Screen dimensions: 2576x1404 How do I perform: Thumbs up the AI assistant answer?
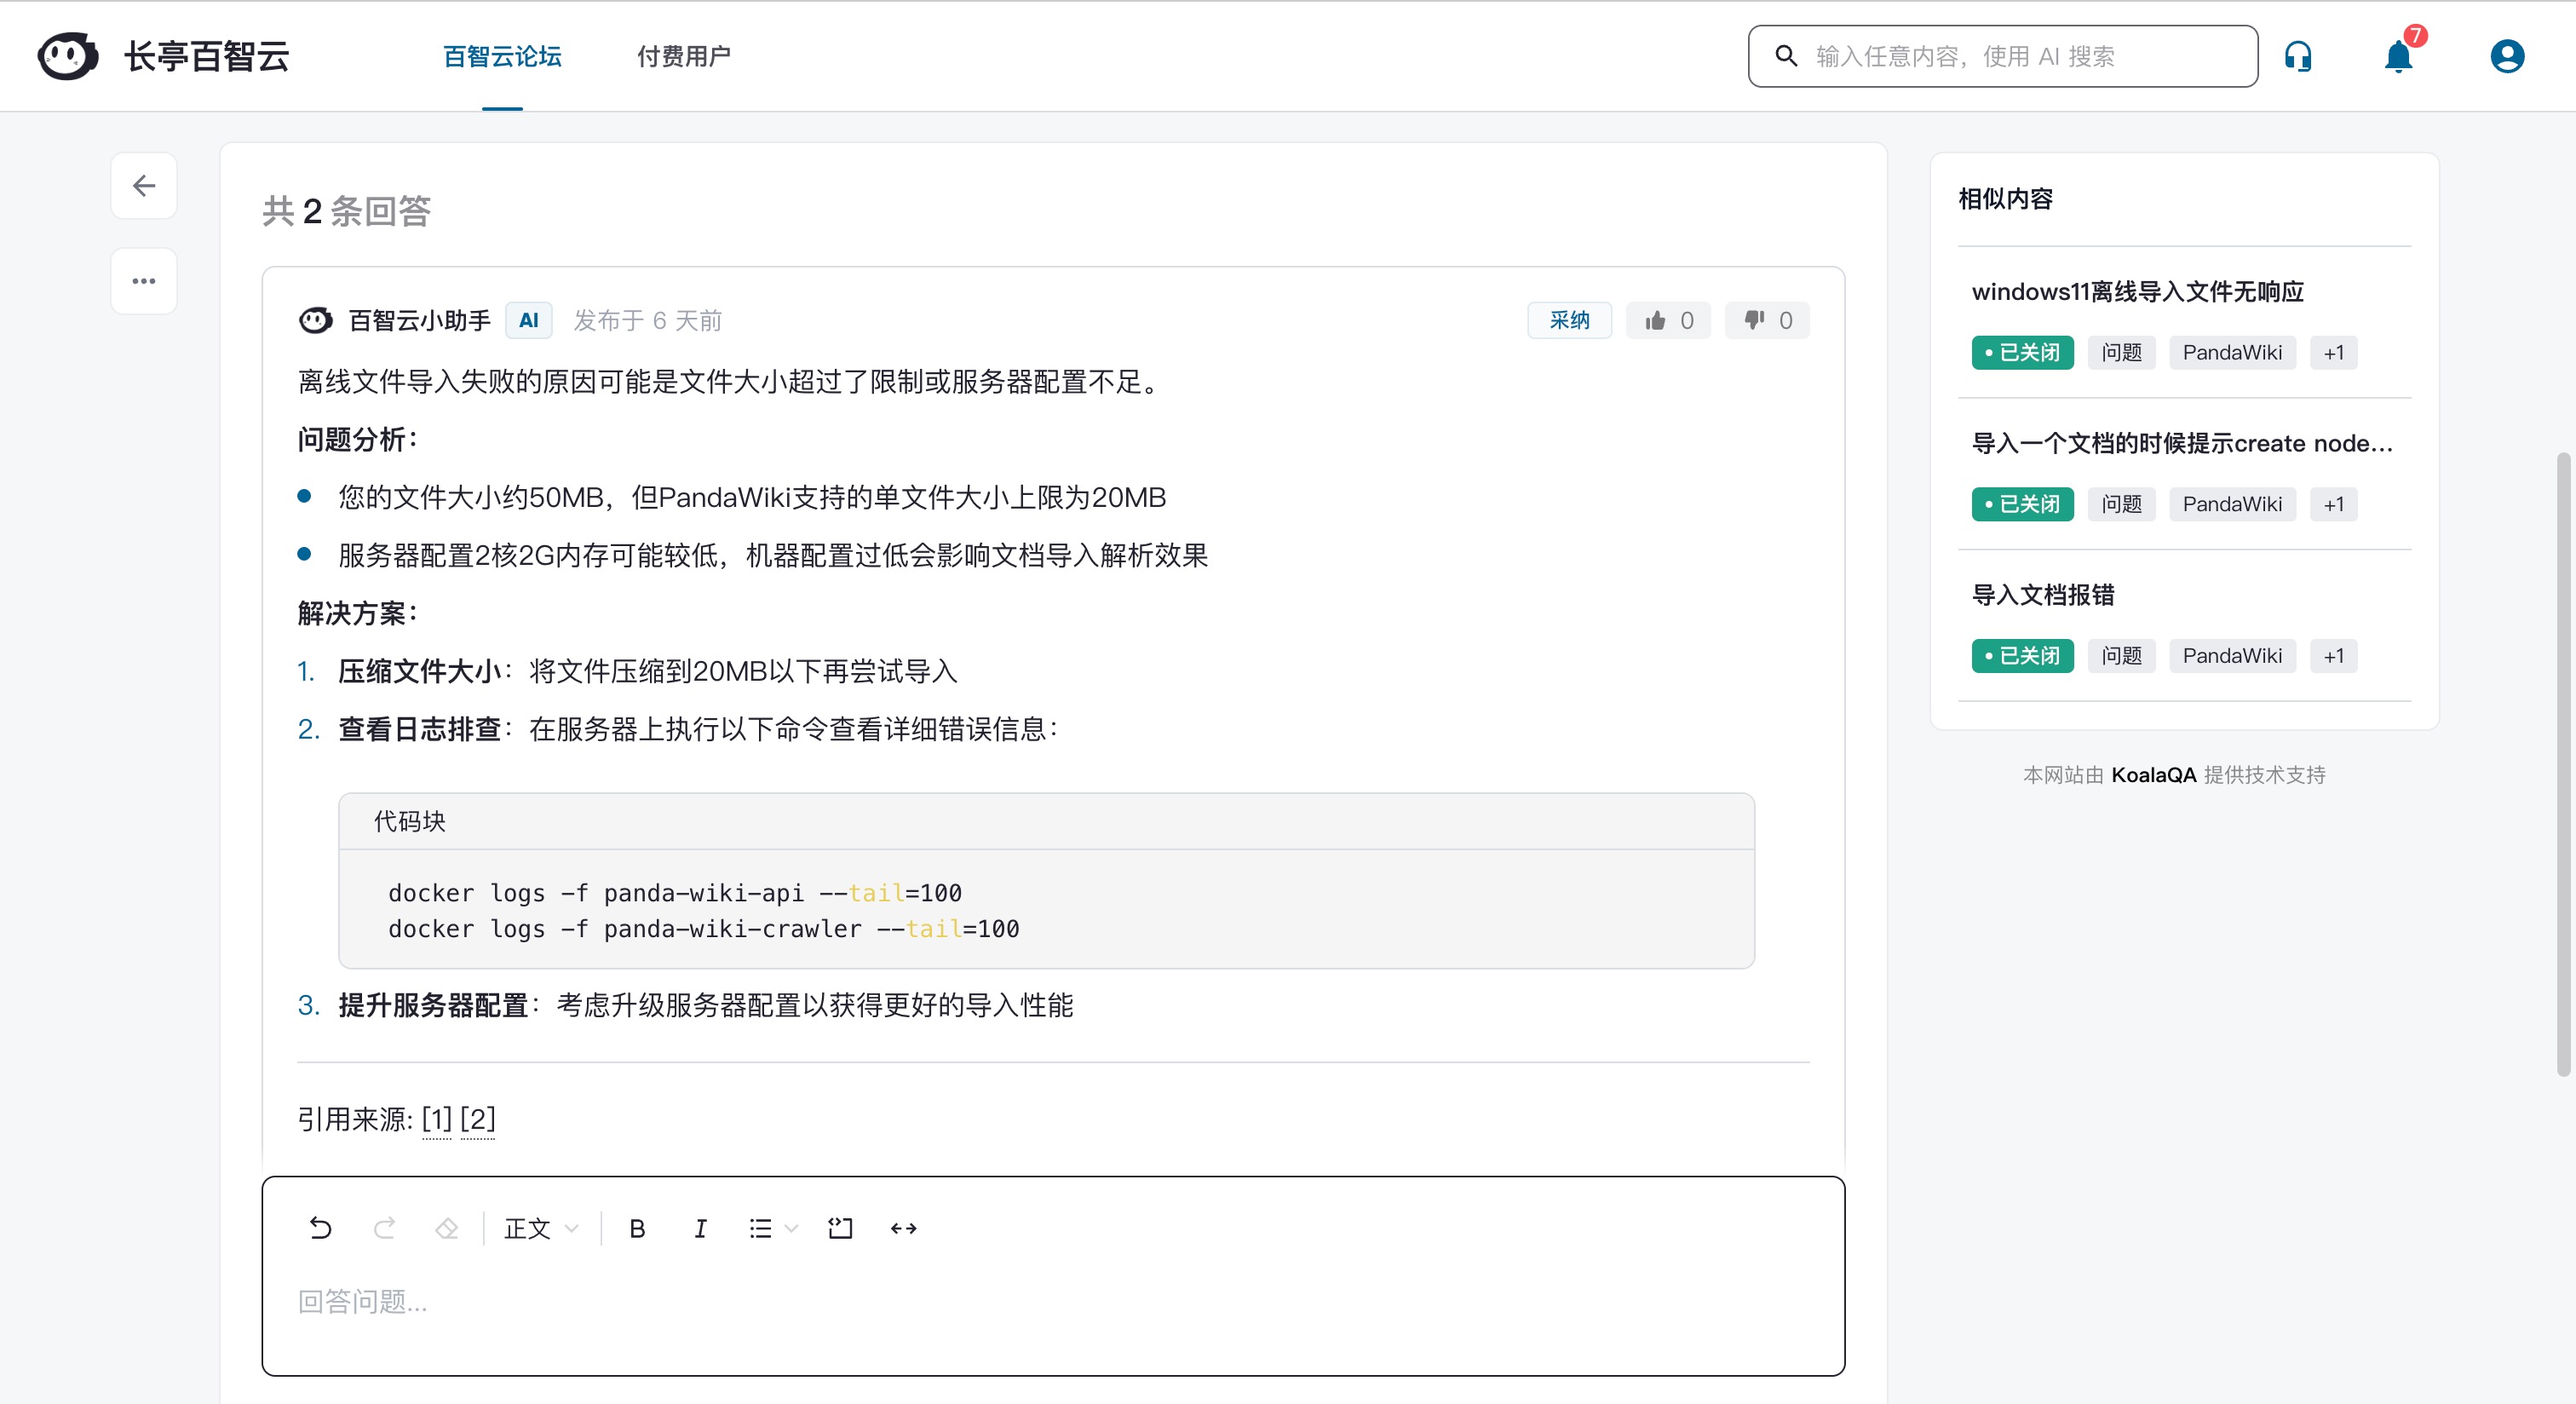click(x=1668, y=320)
